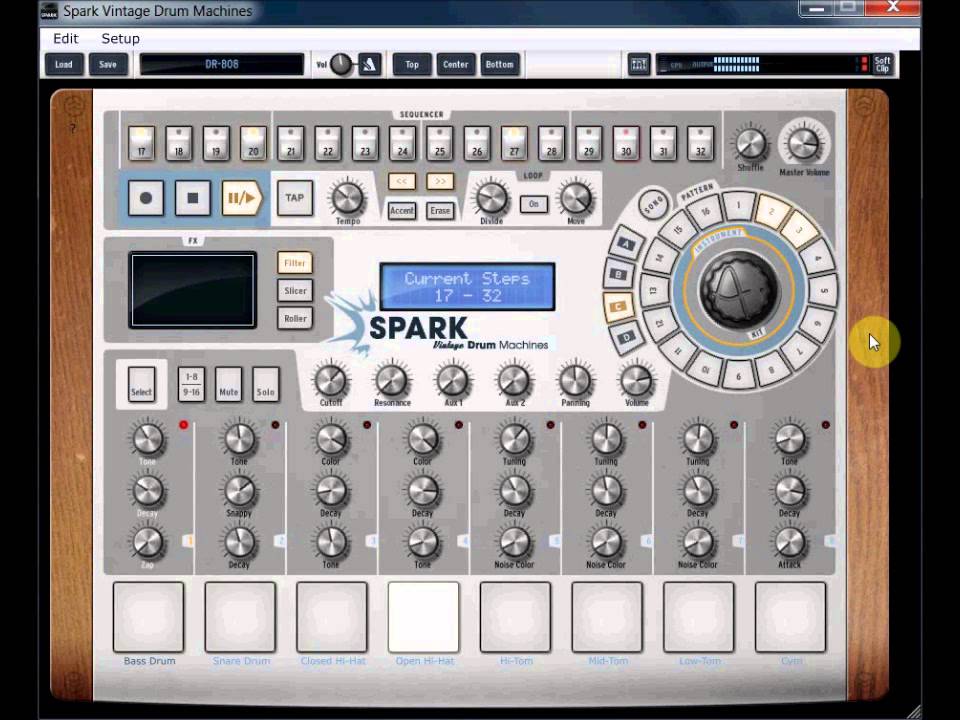
Task: Click the Select button
Action: [141, 384]
